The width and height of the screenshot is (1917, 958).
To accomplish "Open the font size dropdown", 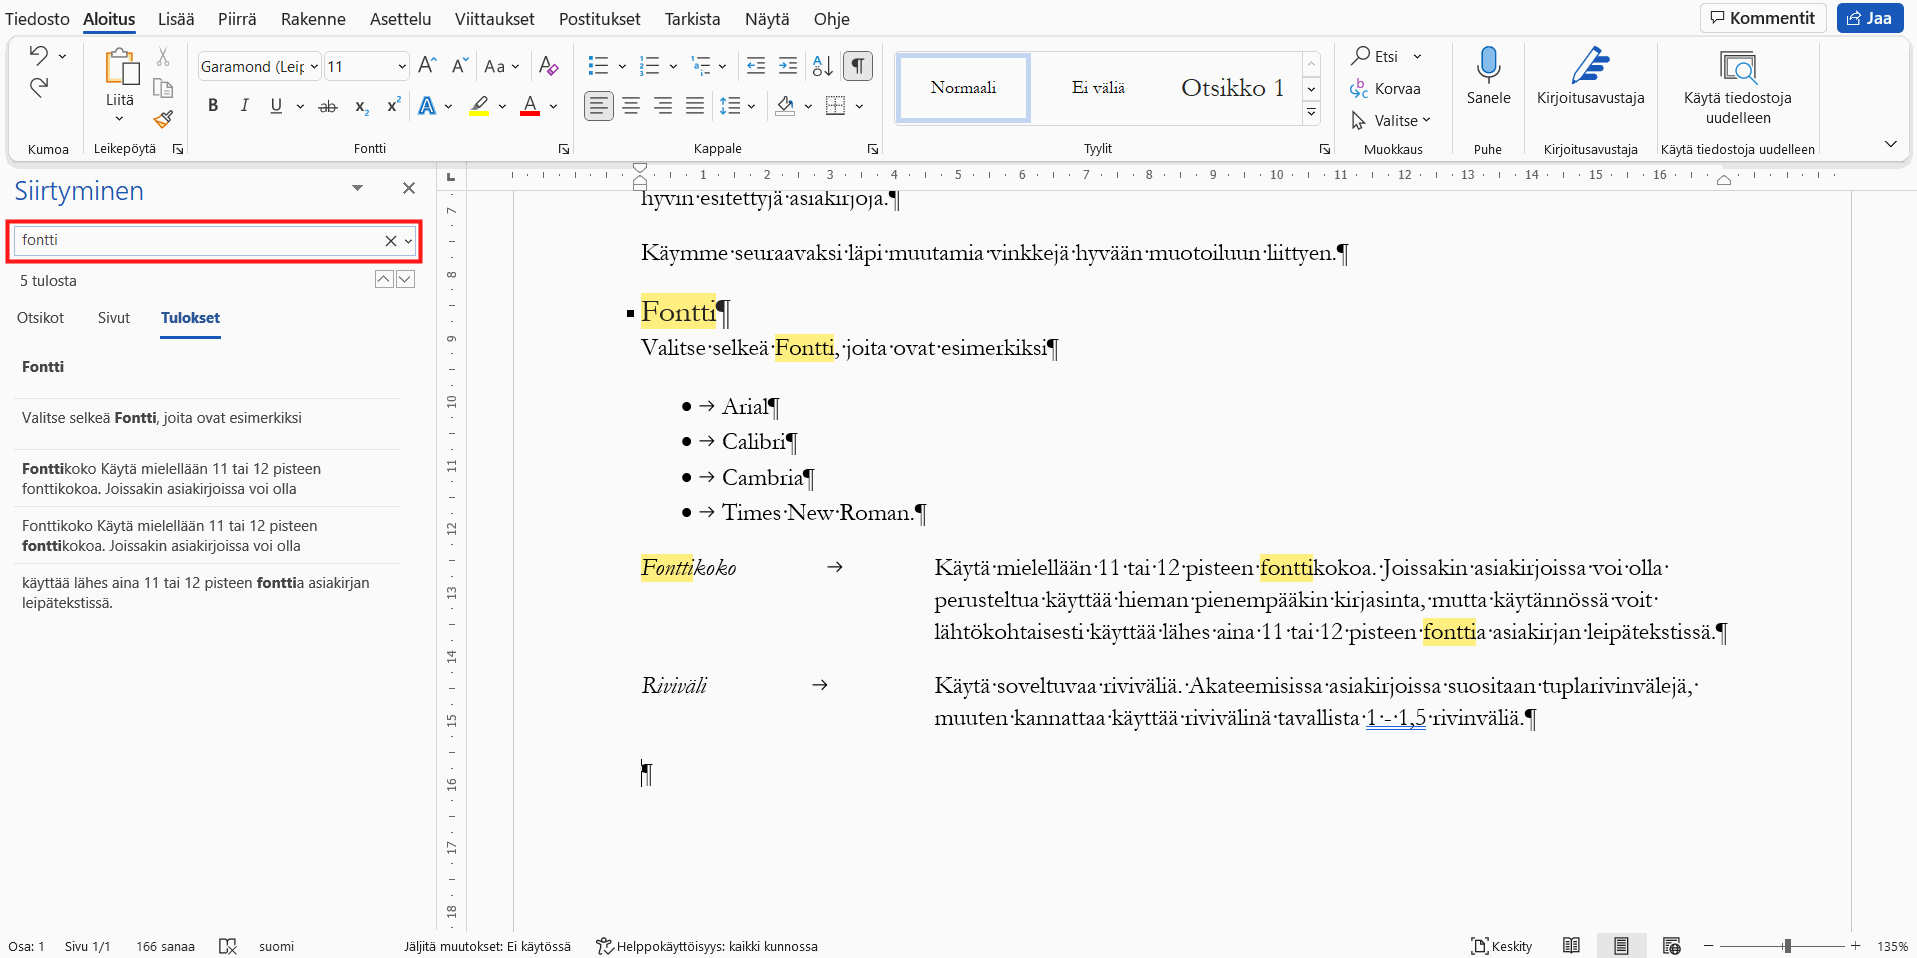I will click(x=402, y=66).
